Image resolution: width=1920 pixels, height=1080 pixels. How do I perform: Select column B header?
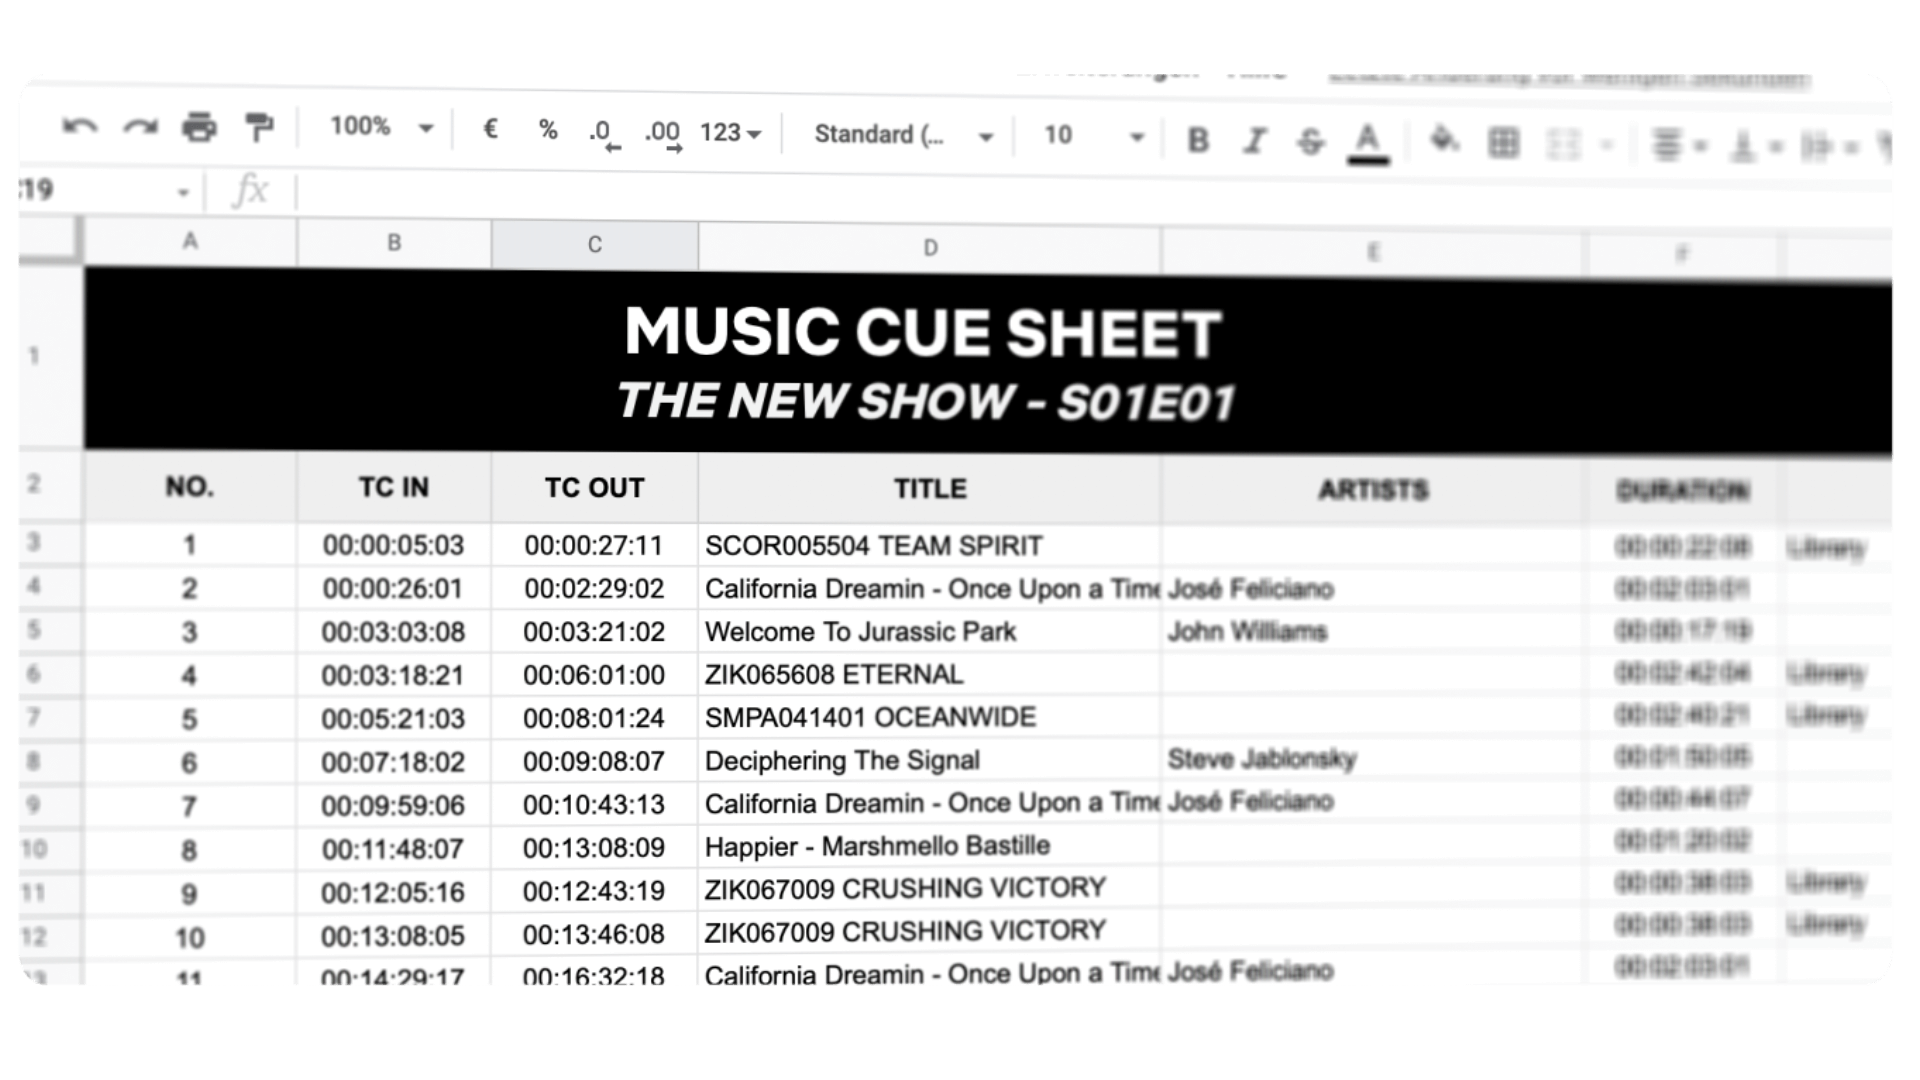394,243
